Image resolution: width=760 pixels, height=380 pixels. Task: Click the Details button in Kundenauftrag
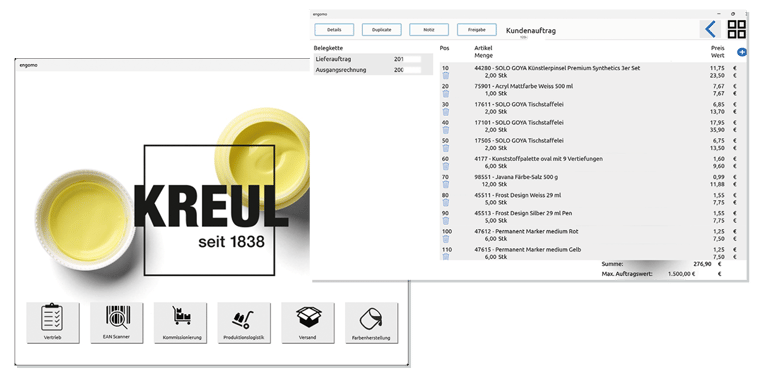click(x=334, y=30)
